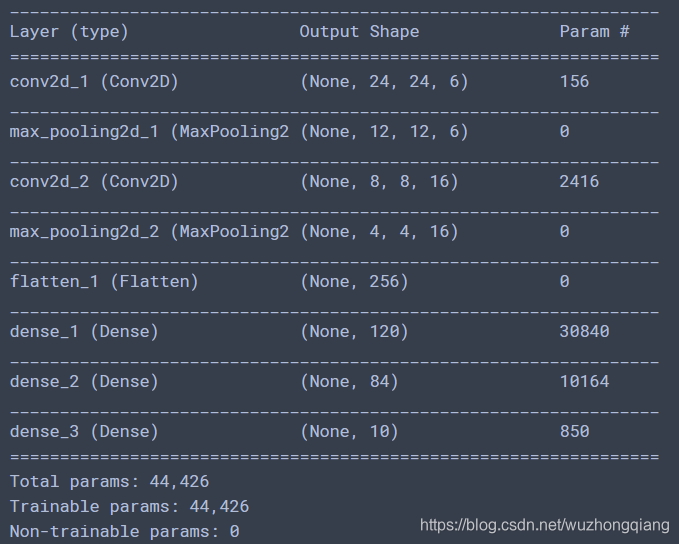Click the dense_2 (Dense) layer name

(x=84, y=382)
